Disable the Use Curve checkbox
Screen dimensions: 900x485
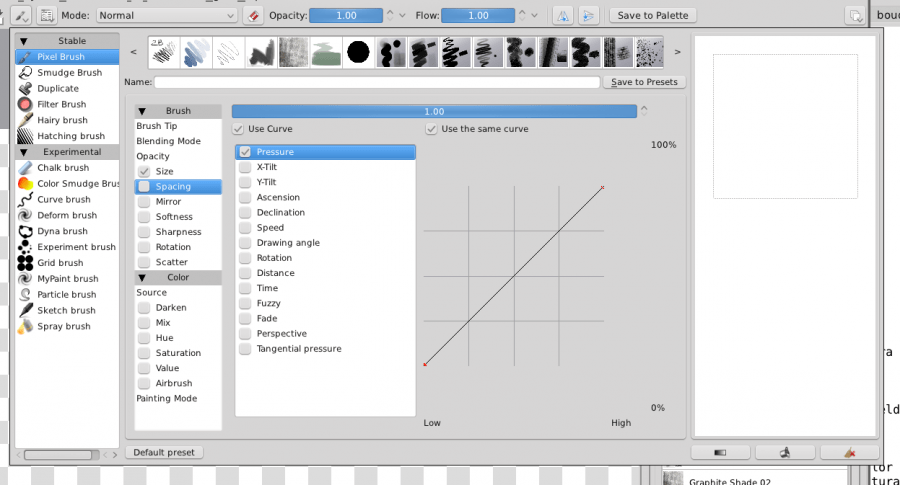click(x=238, y=129)
